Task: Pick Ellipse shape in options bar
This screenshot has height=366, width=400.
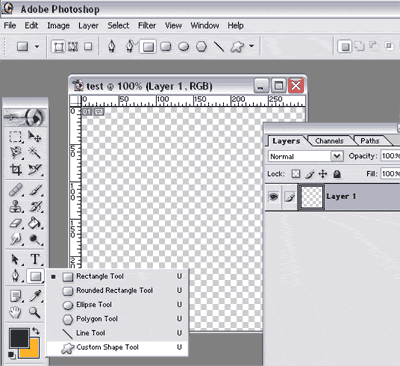Action: [x=184, y=46]
